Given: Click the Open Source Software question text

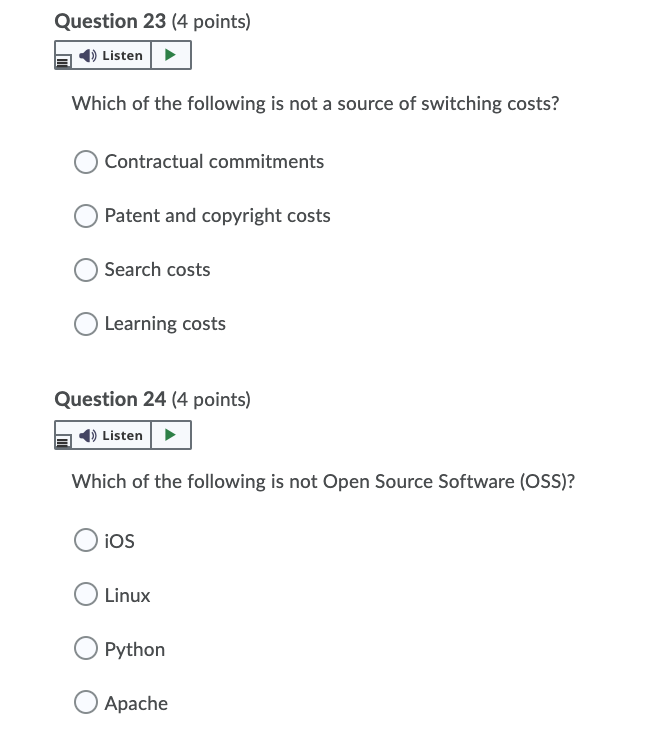Looking at the screenshot, I should click(x=323, y=482).
